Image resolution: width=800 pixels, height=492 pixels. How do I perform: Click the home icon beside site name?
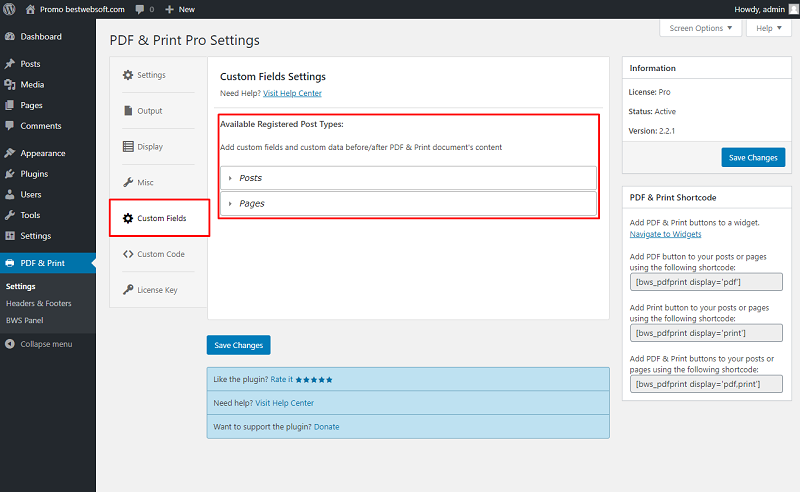coord(31,9)
